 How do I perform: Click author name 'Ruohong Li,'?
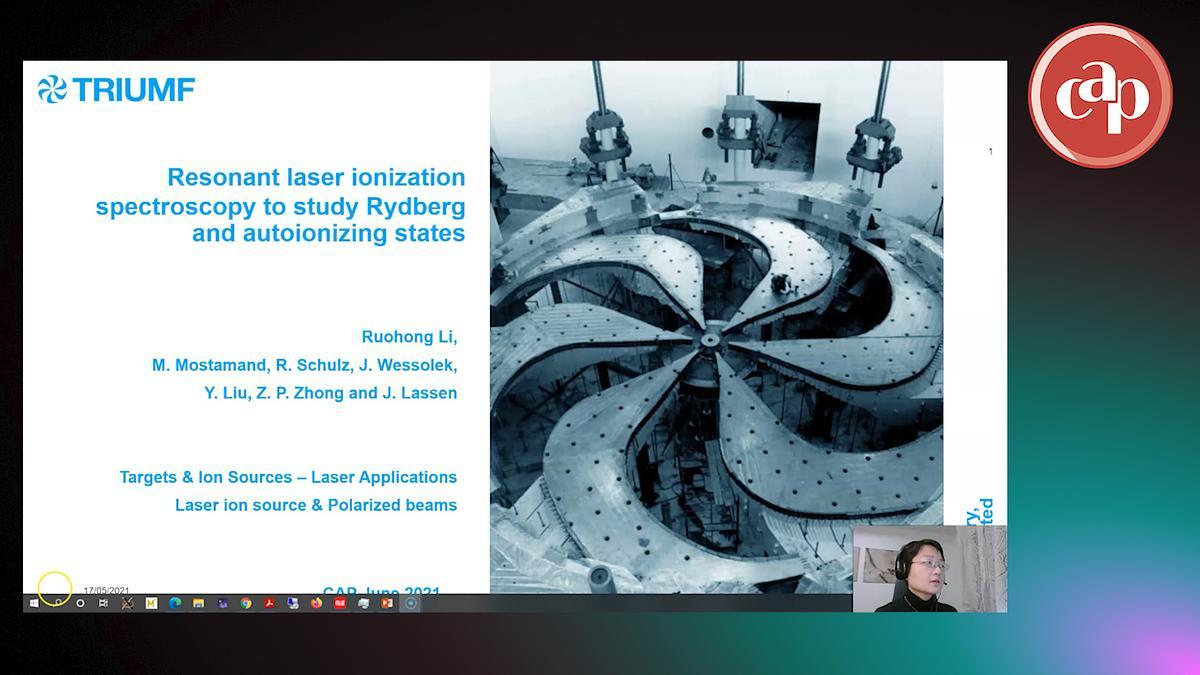pyautogui.click(x=409, y=337)
